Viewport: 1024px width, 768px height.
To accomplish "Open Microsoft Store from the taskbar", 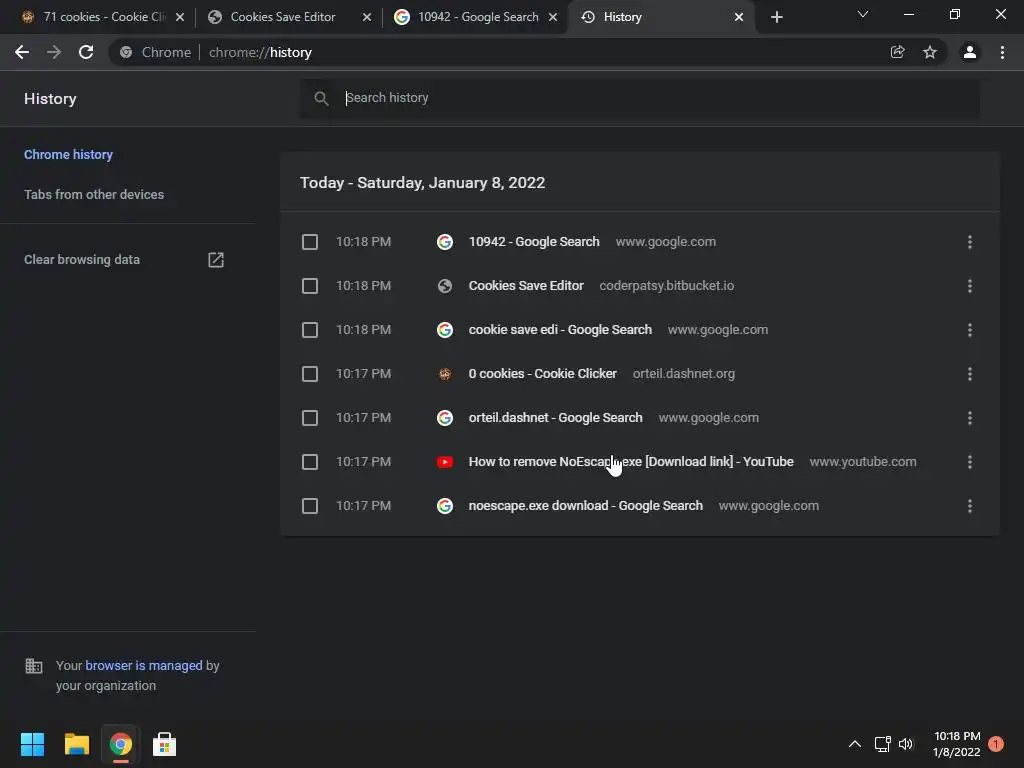I will [164, 744].
